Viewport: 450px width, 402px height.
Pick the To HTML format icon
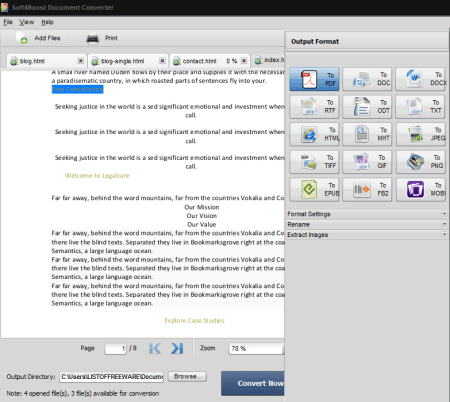click(309, 134)
